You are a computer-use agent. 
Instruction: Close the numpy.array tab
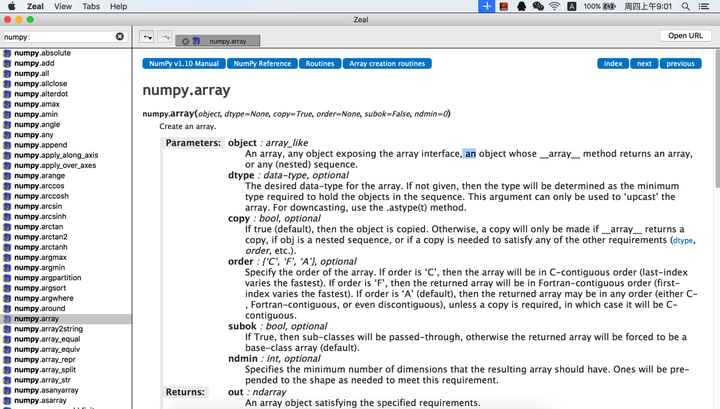(185, 41)
